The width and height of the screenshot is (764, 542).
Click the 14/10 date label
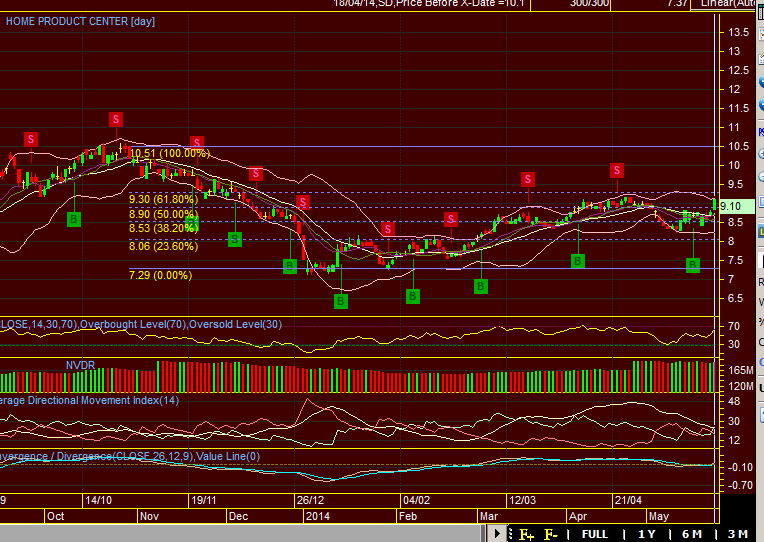(98, 501)
